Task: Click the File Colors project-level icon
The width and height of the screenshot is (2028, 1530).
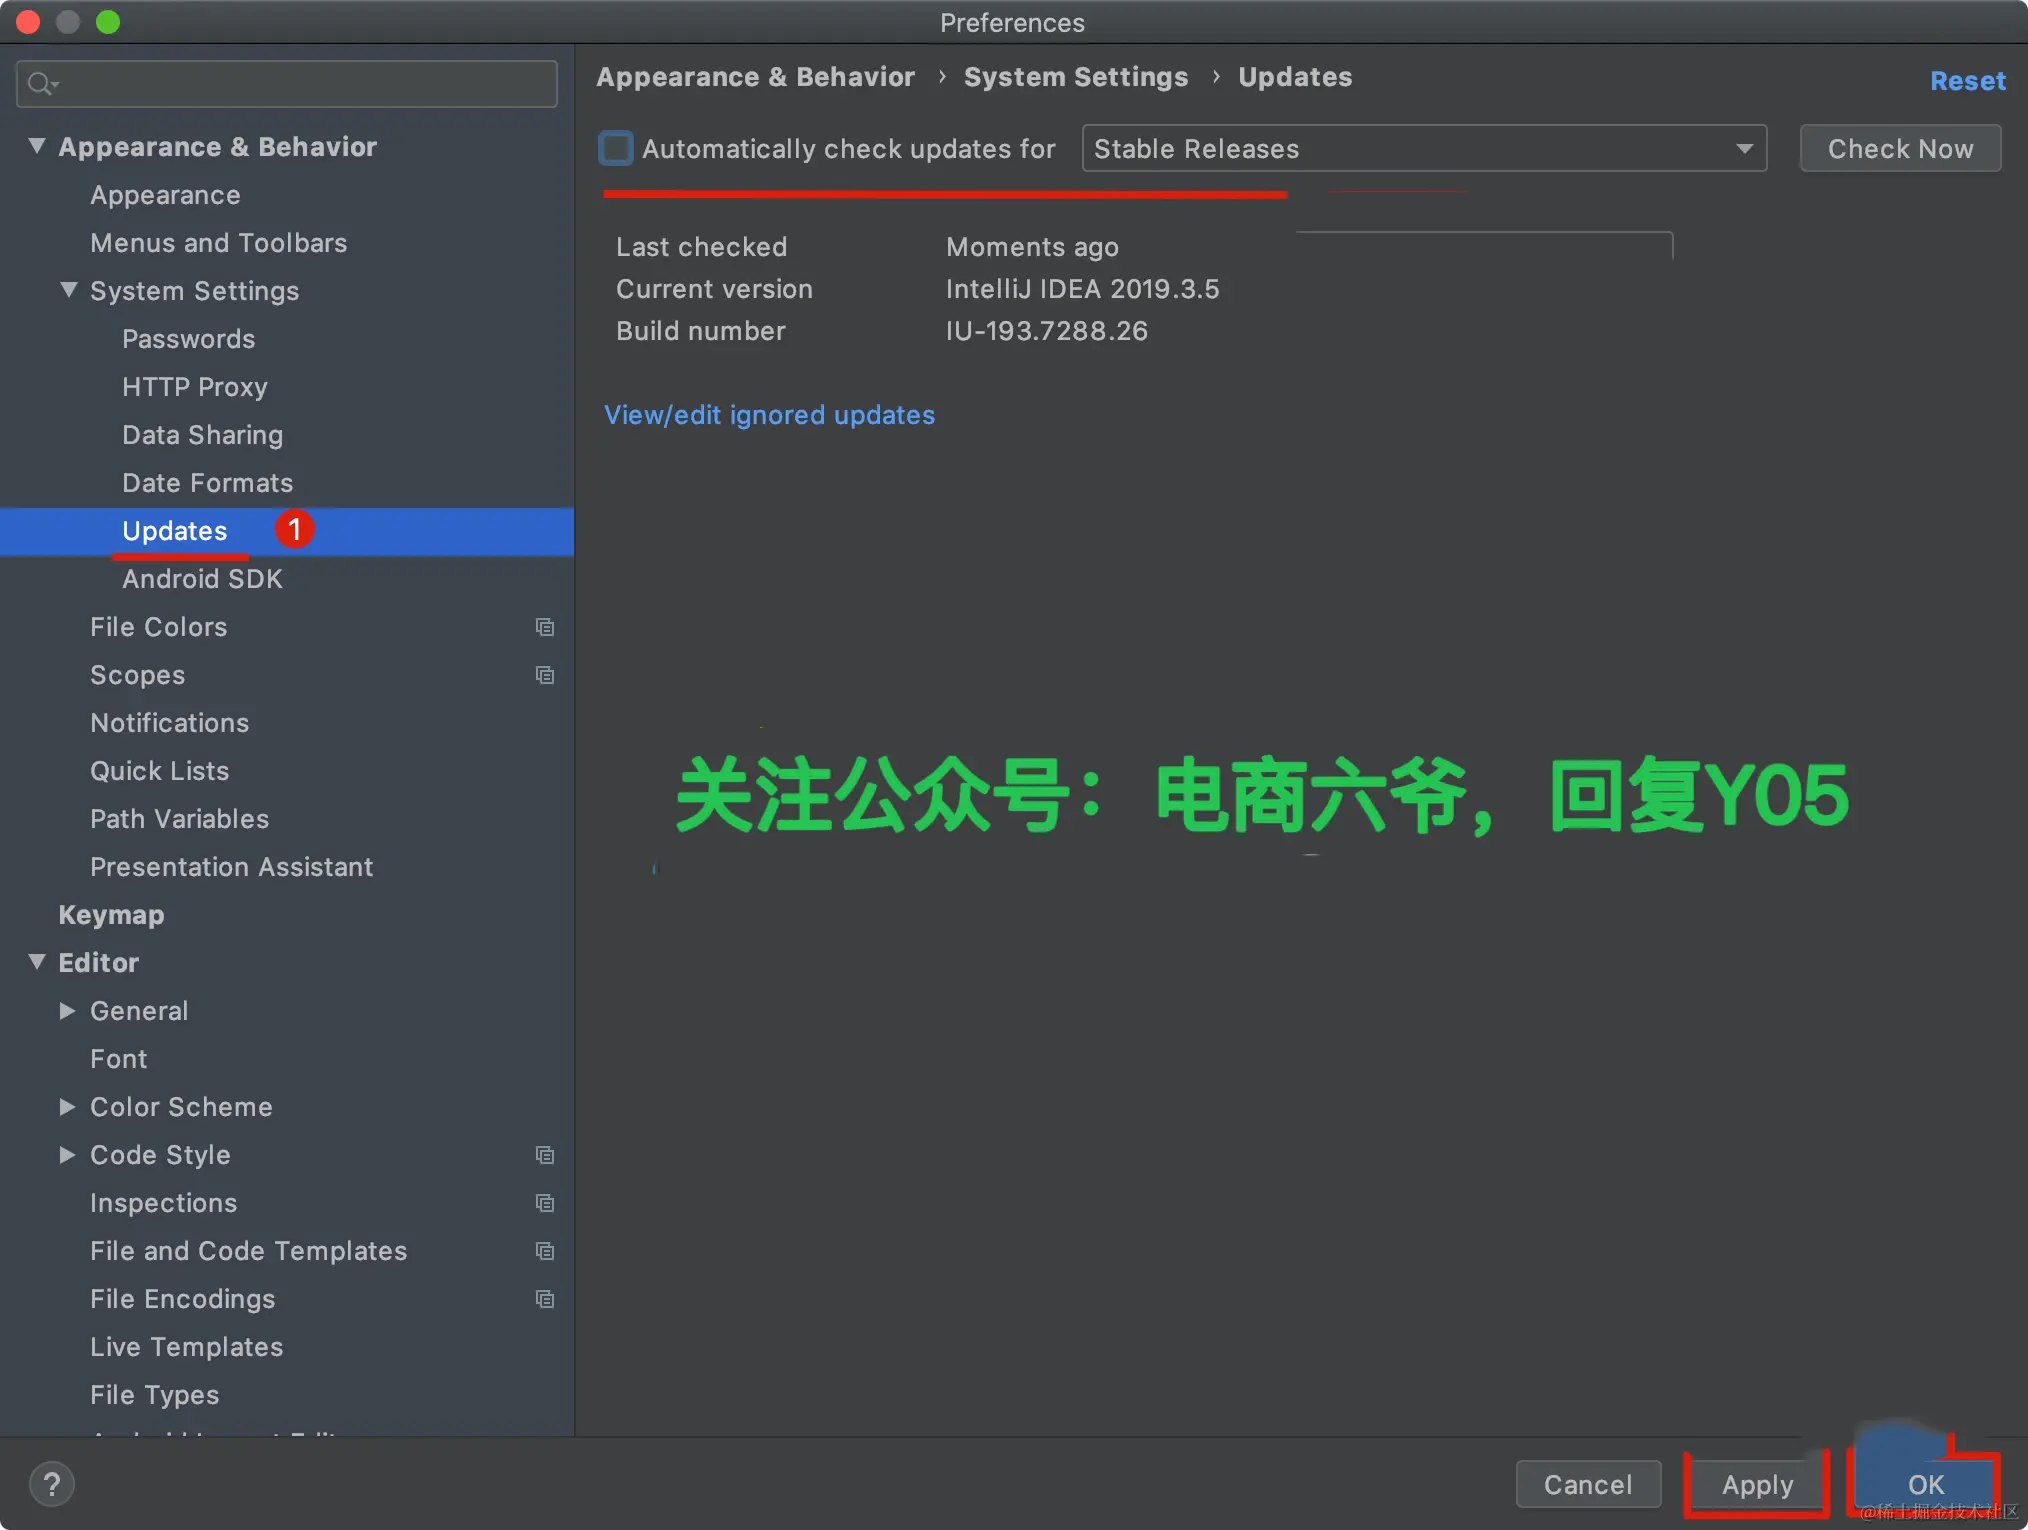Action: (545, 627)
